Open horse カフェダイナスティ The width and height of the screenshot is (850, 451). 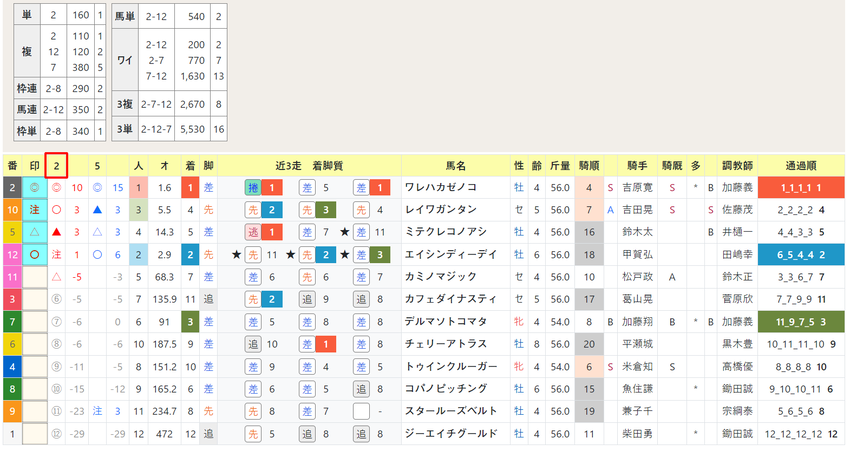click(450, 299)
